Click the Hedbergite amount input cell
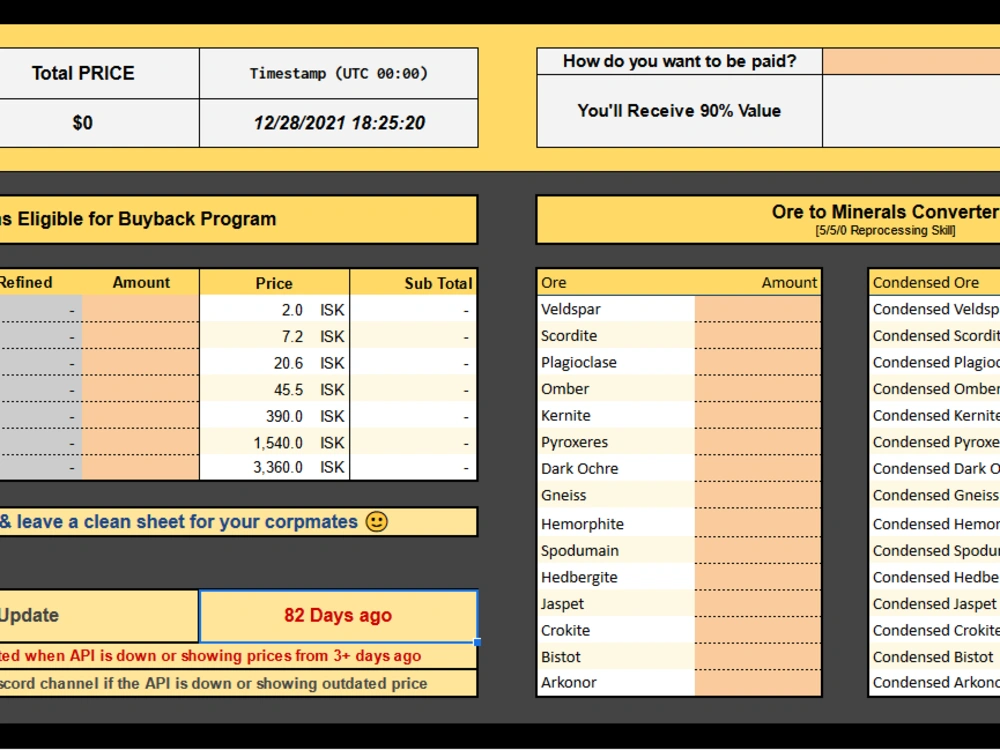The width and height of the screenshot is (1000, 750). (x=758, y=577)
